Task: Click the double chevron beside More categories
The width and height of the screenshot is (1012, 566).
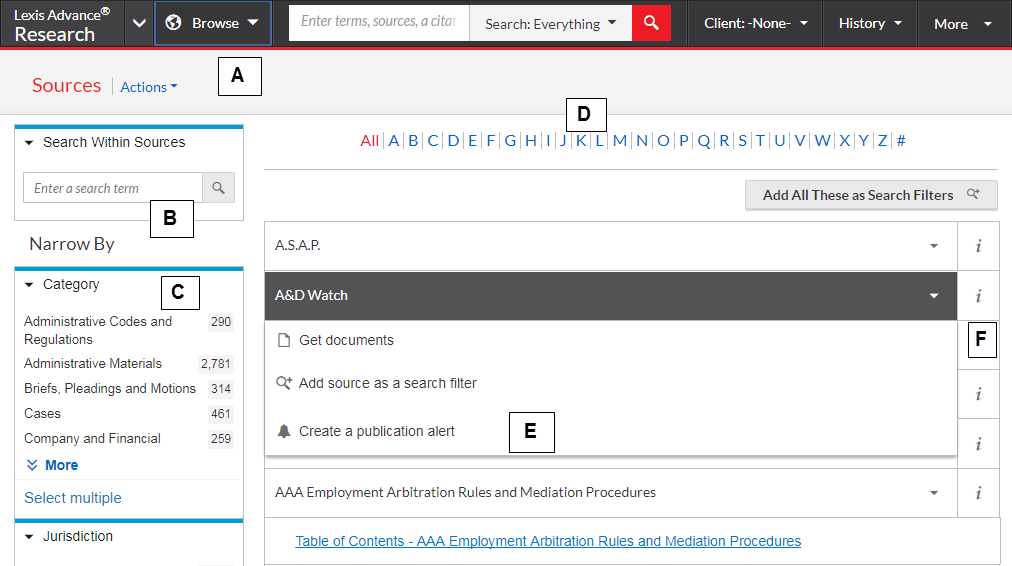Action: 32,465
